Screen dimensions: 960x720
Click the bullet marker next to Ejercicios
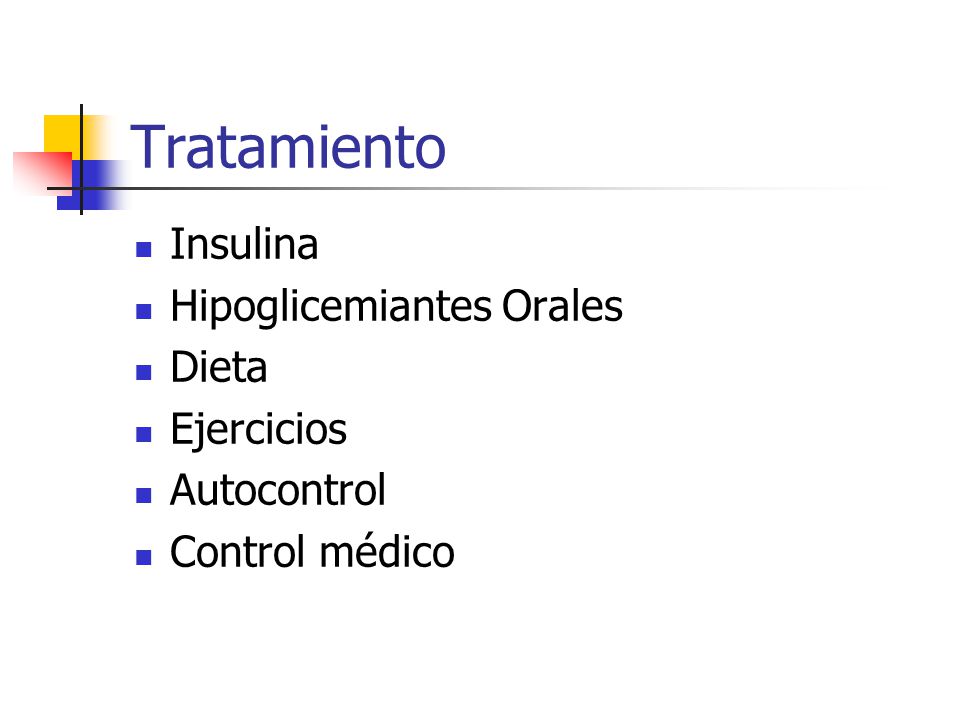pyautogui.click(x=144, y=435)
